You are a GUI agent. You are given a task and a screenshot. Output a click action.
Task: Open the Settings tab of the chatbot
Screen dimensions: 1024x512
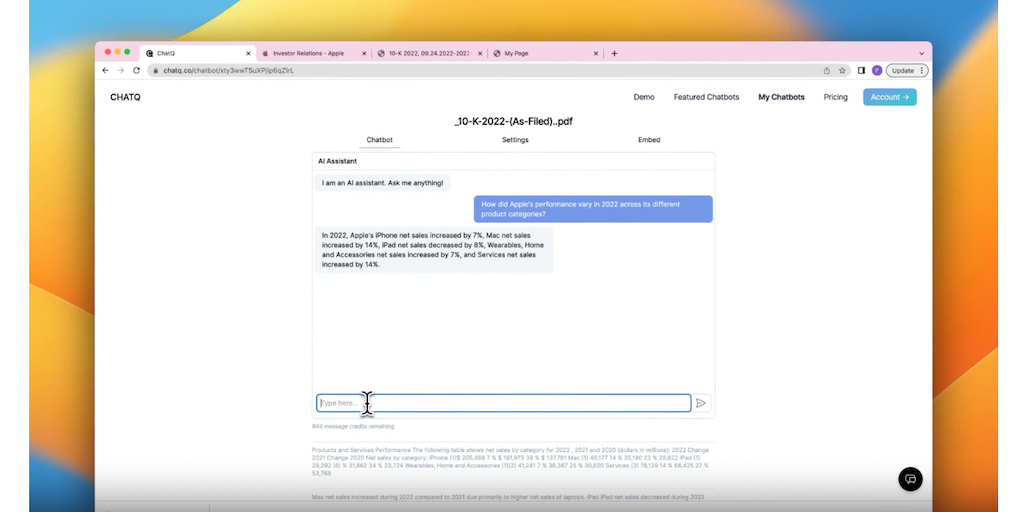tap(515, 140)
